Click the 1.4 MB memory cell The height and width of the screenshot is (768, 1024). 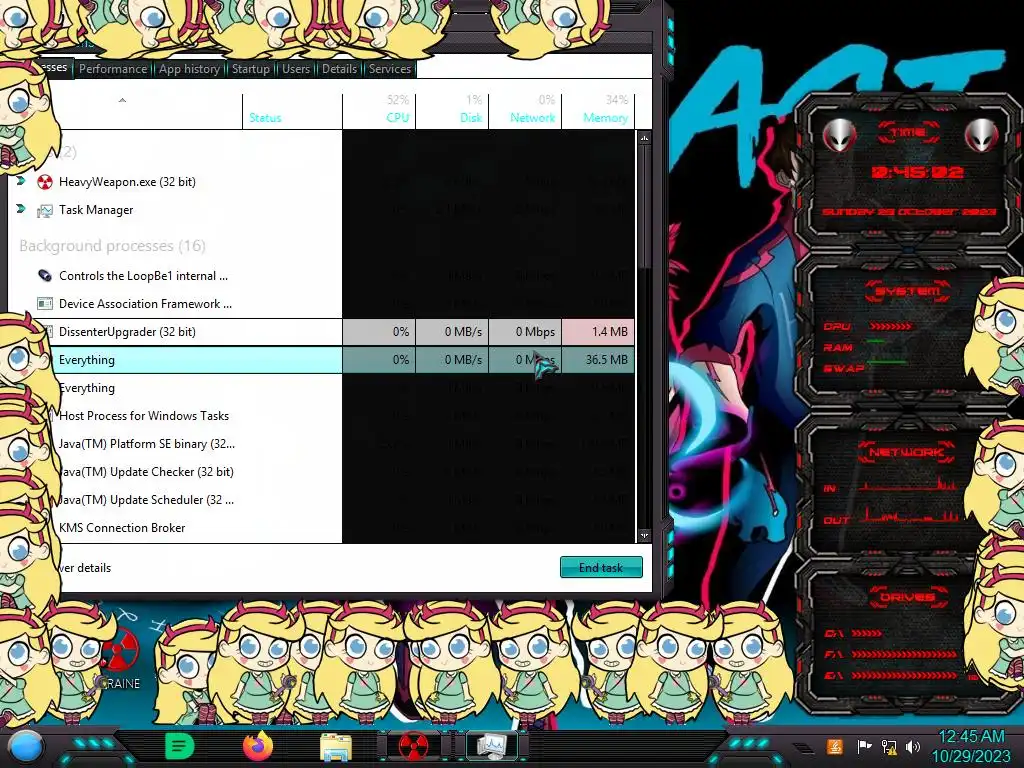click(598, 332)
